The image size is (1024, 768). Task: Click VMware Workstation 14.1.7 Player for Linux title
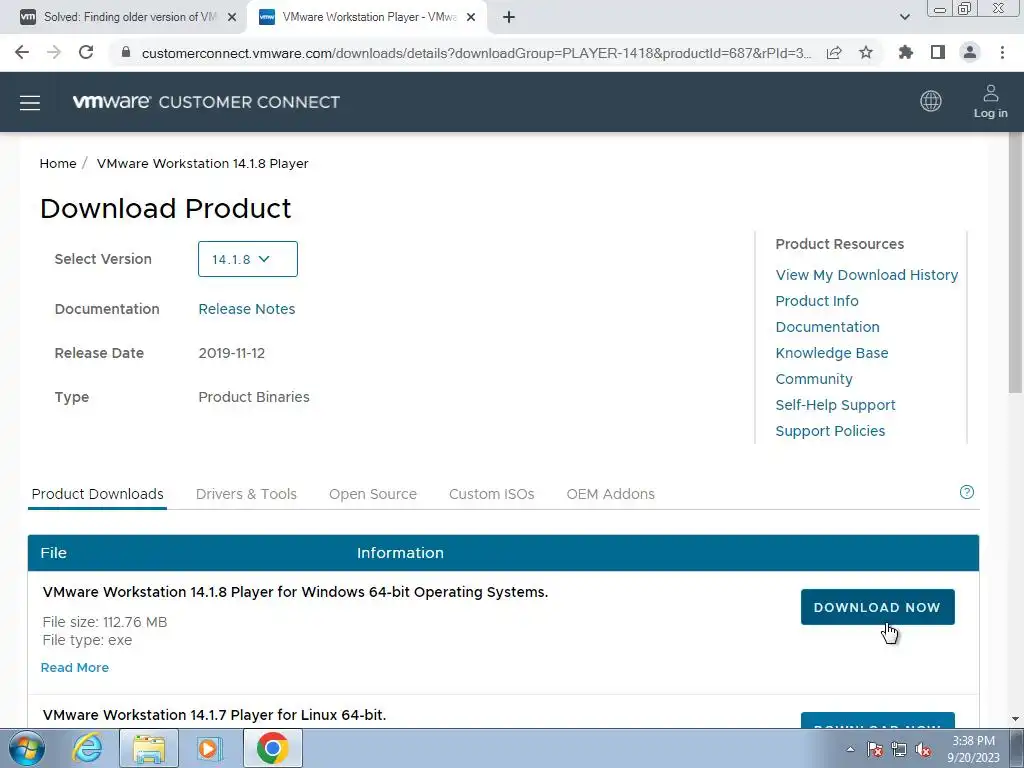tap(214, 715)
